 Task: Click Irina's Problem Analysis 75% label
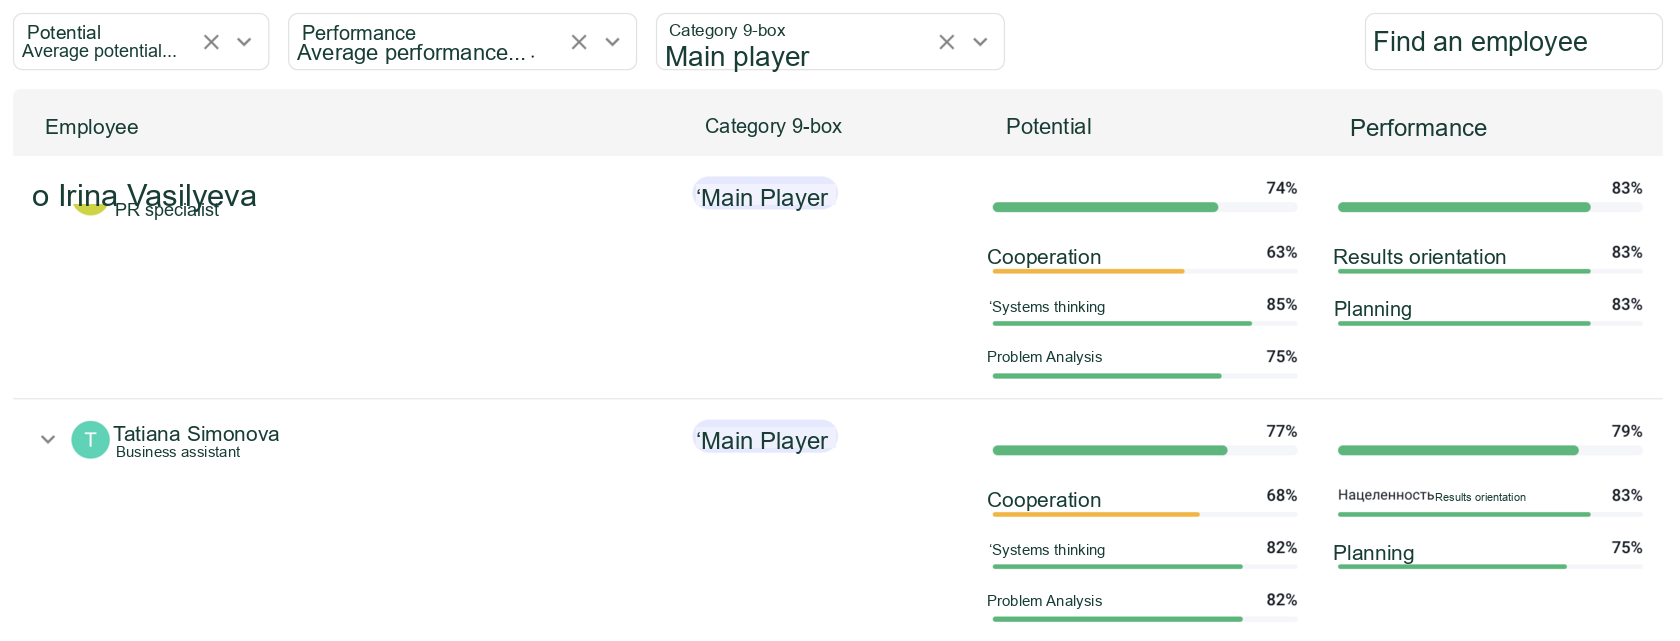1044,357
